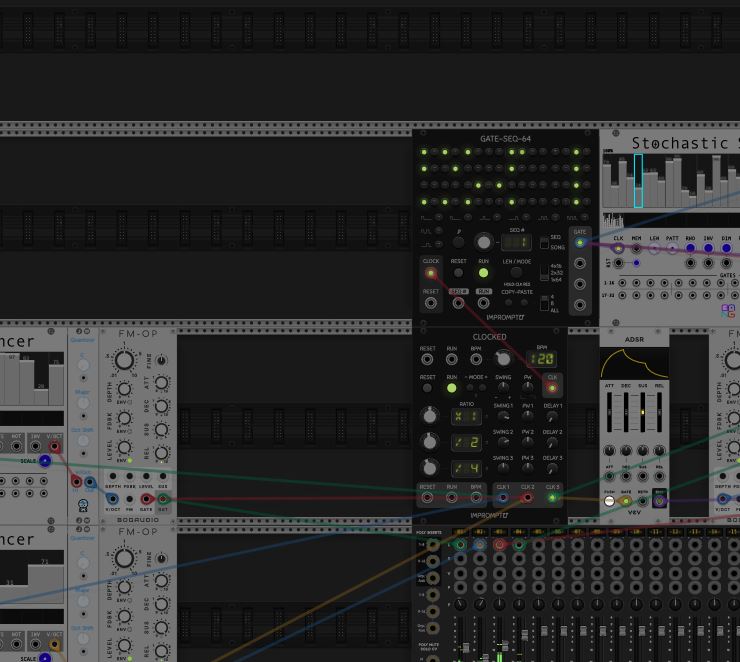The width and height of the screenshot is (740, 662).
Task: Click the RESET input jack on Gate-Seq-64
Action: (x=430, y=303)
